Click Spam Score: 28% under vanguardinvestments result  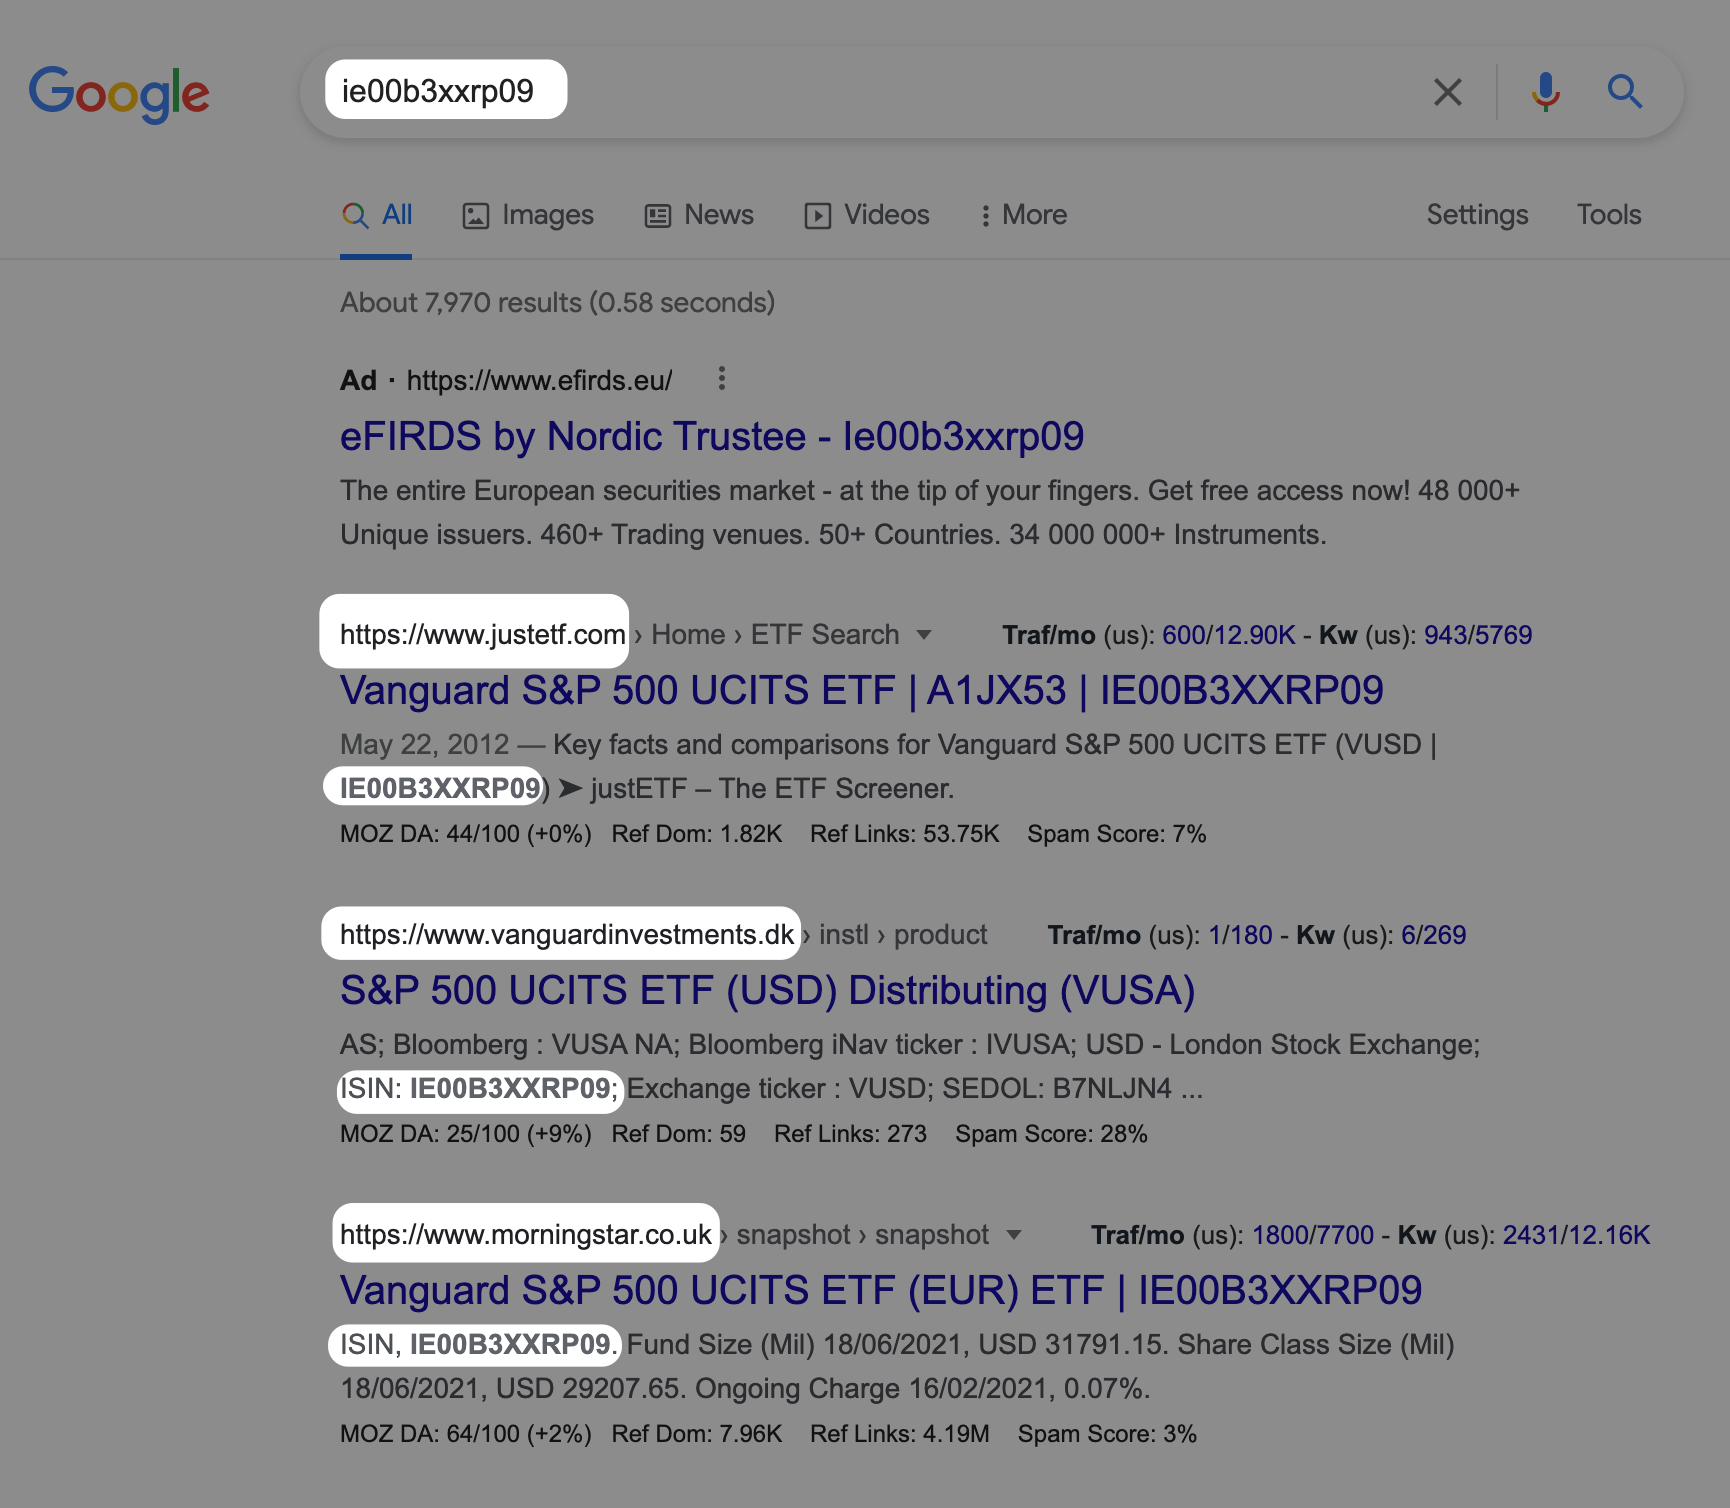[1051, 1134]
